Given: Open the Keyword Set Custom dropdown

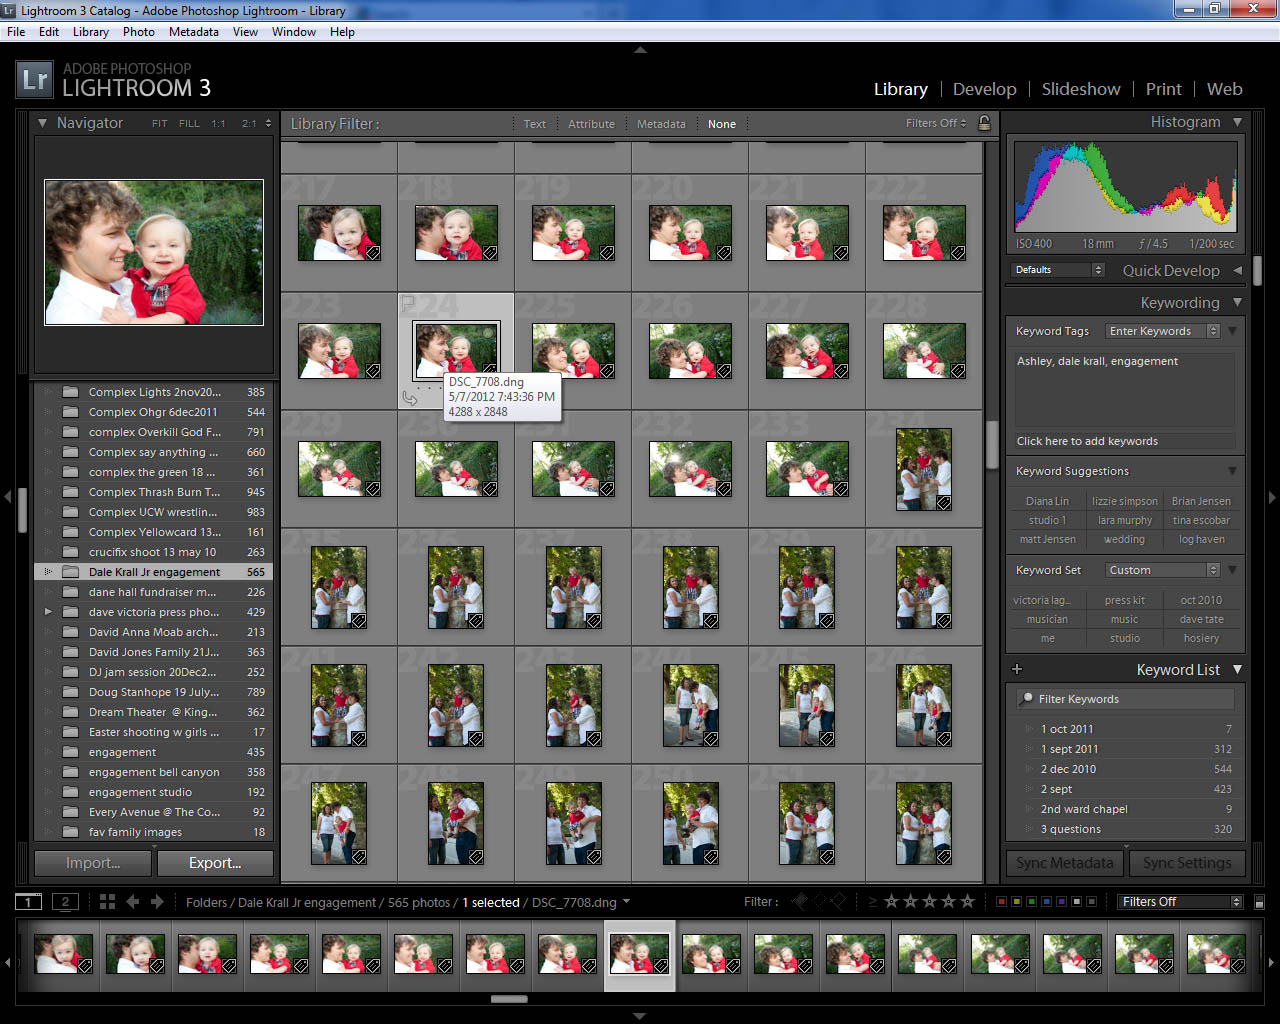Looking at the screenshot, I should point(1163,570).
